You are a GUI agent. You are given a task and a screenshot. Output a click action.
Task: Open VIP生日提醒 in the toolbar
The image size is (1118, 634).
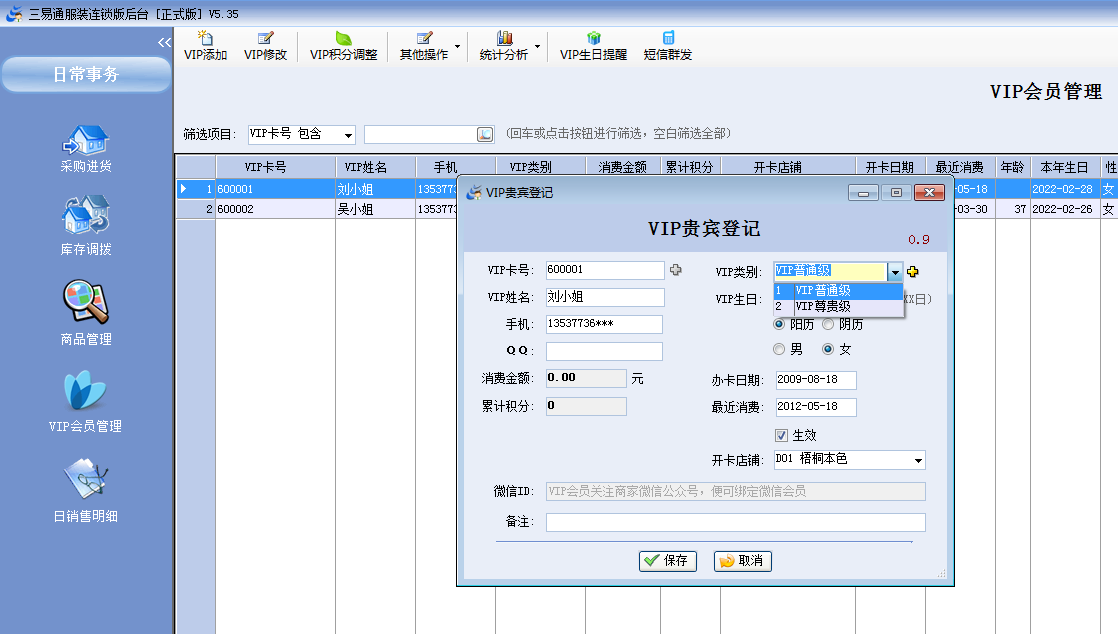click(593, 46)
